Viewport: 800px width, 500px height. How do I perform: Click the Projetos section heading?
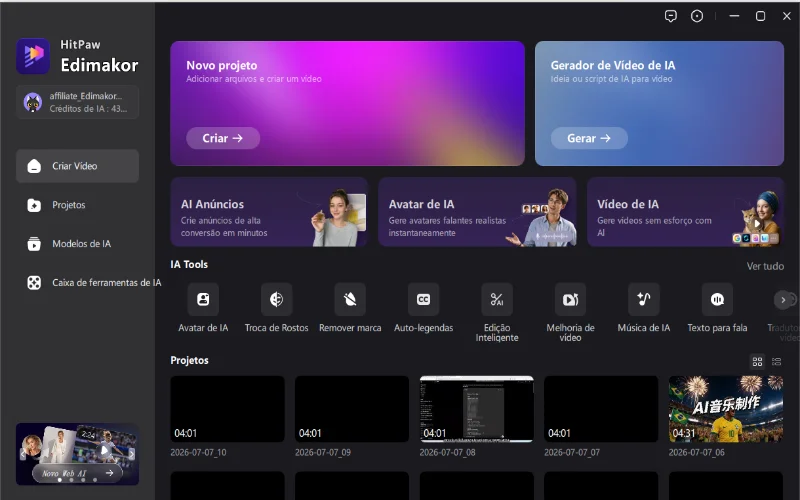[x=189, y=360]
